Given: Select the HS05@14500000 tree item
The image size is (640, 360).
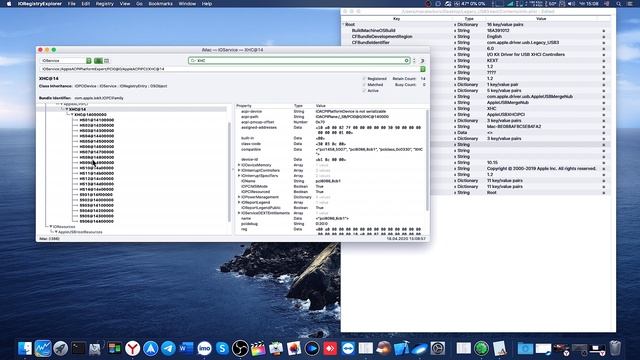Looking at the screenshot, I should pos(97,141).
